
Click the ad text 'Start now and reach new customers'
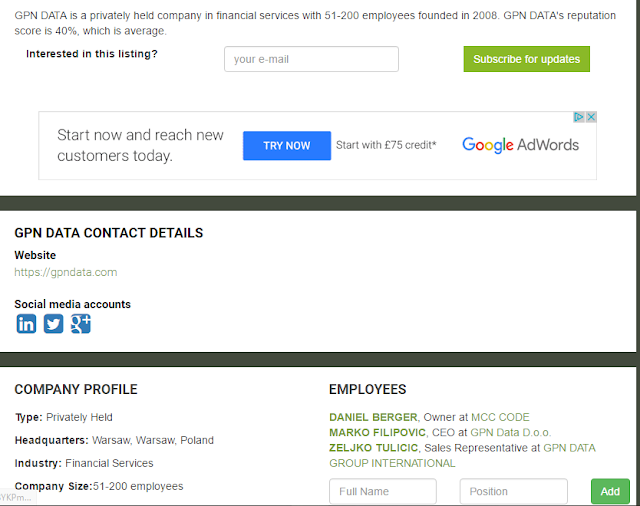[x=140, y=145]
